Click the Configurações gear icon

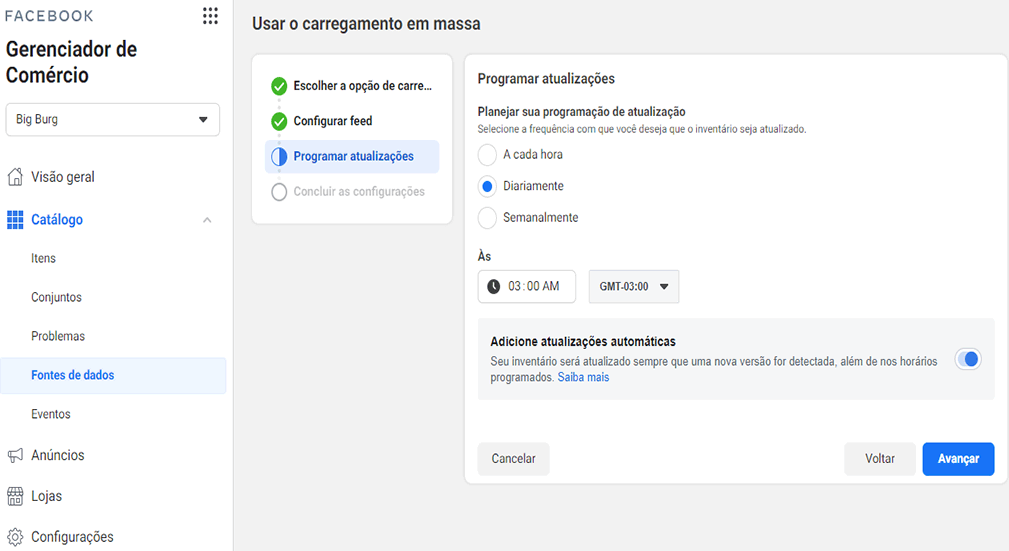coord(15,537)
